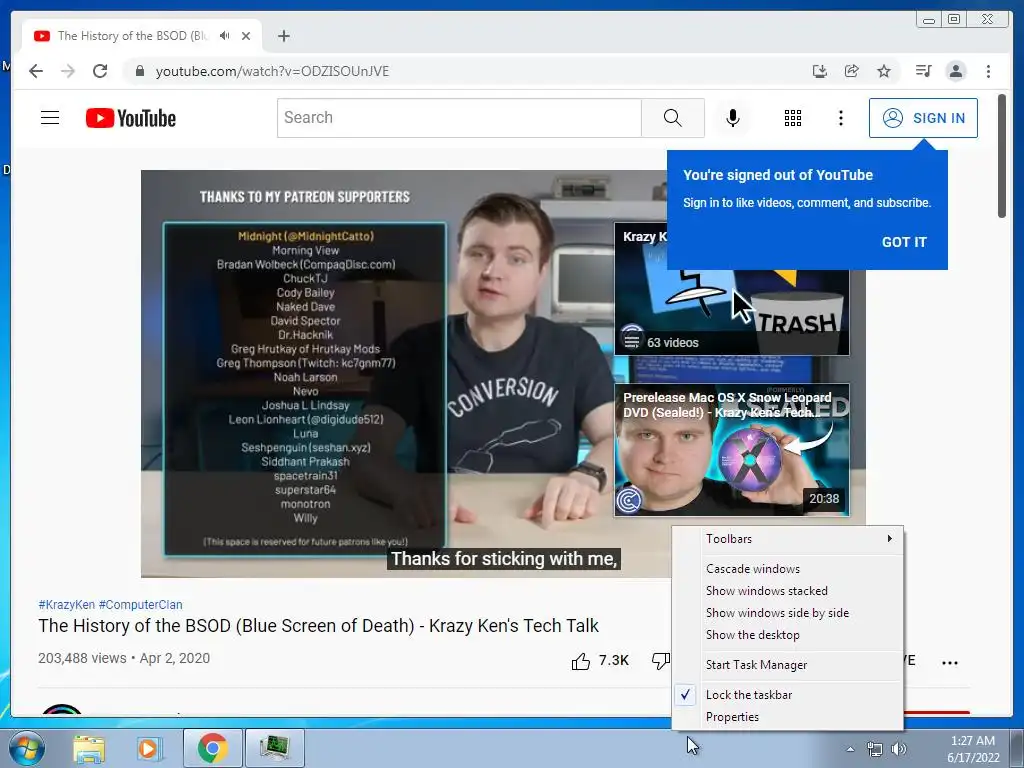1024x768 pixels.
Task: Install app icon in address bar
Action: [x=820, y=71]
